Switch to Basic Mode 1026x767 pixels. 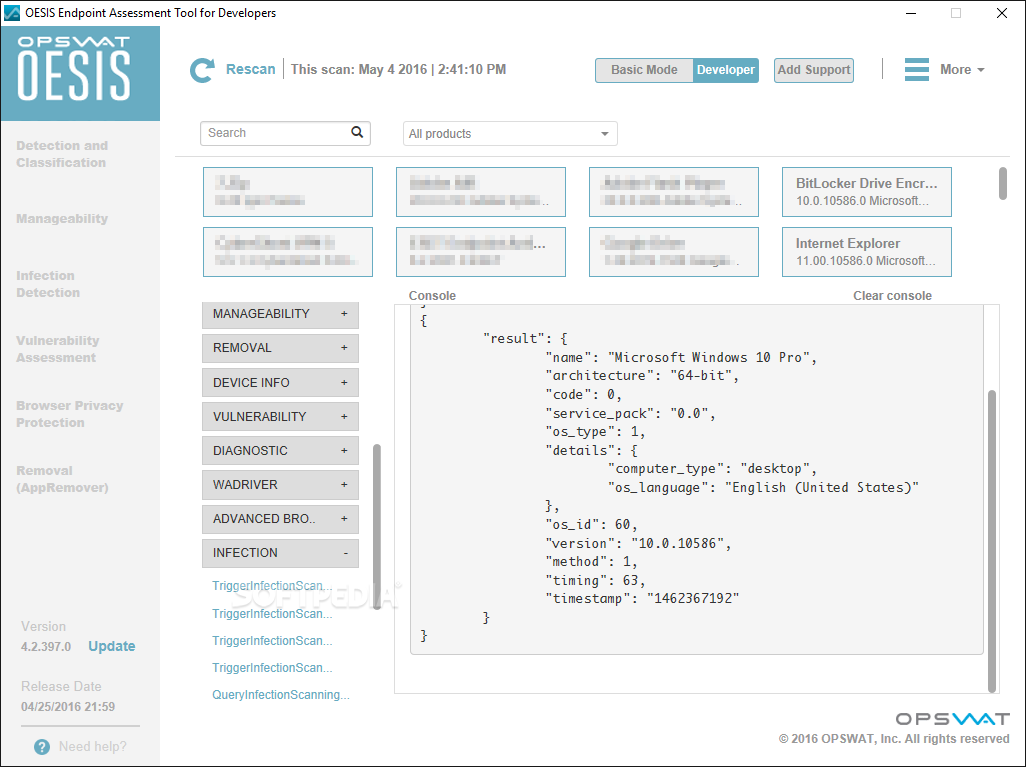(644, 70)
